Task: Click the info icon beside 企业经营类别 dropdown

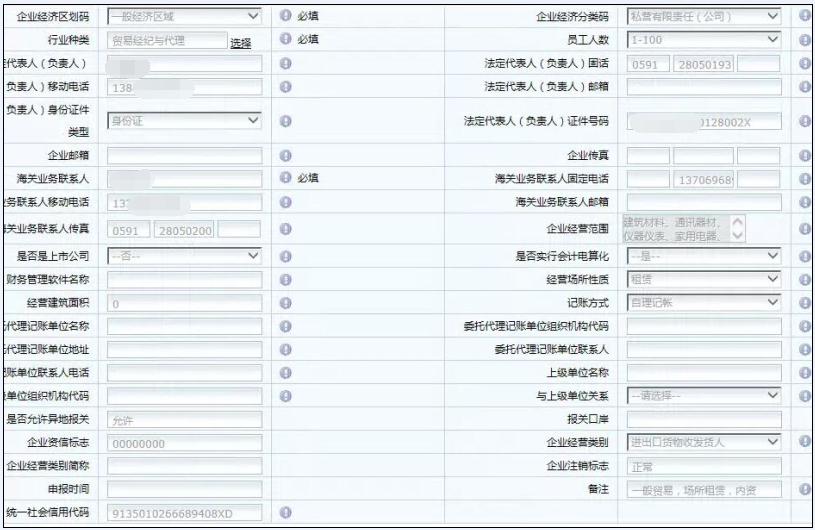Action: [805, 442]
